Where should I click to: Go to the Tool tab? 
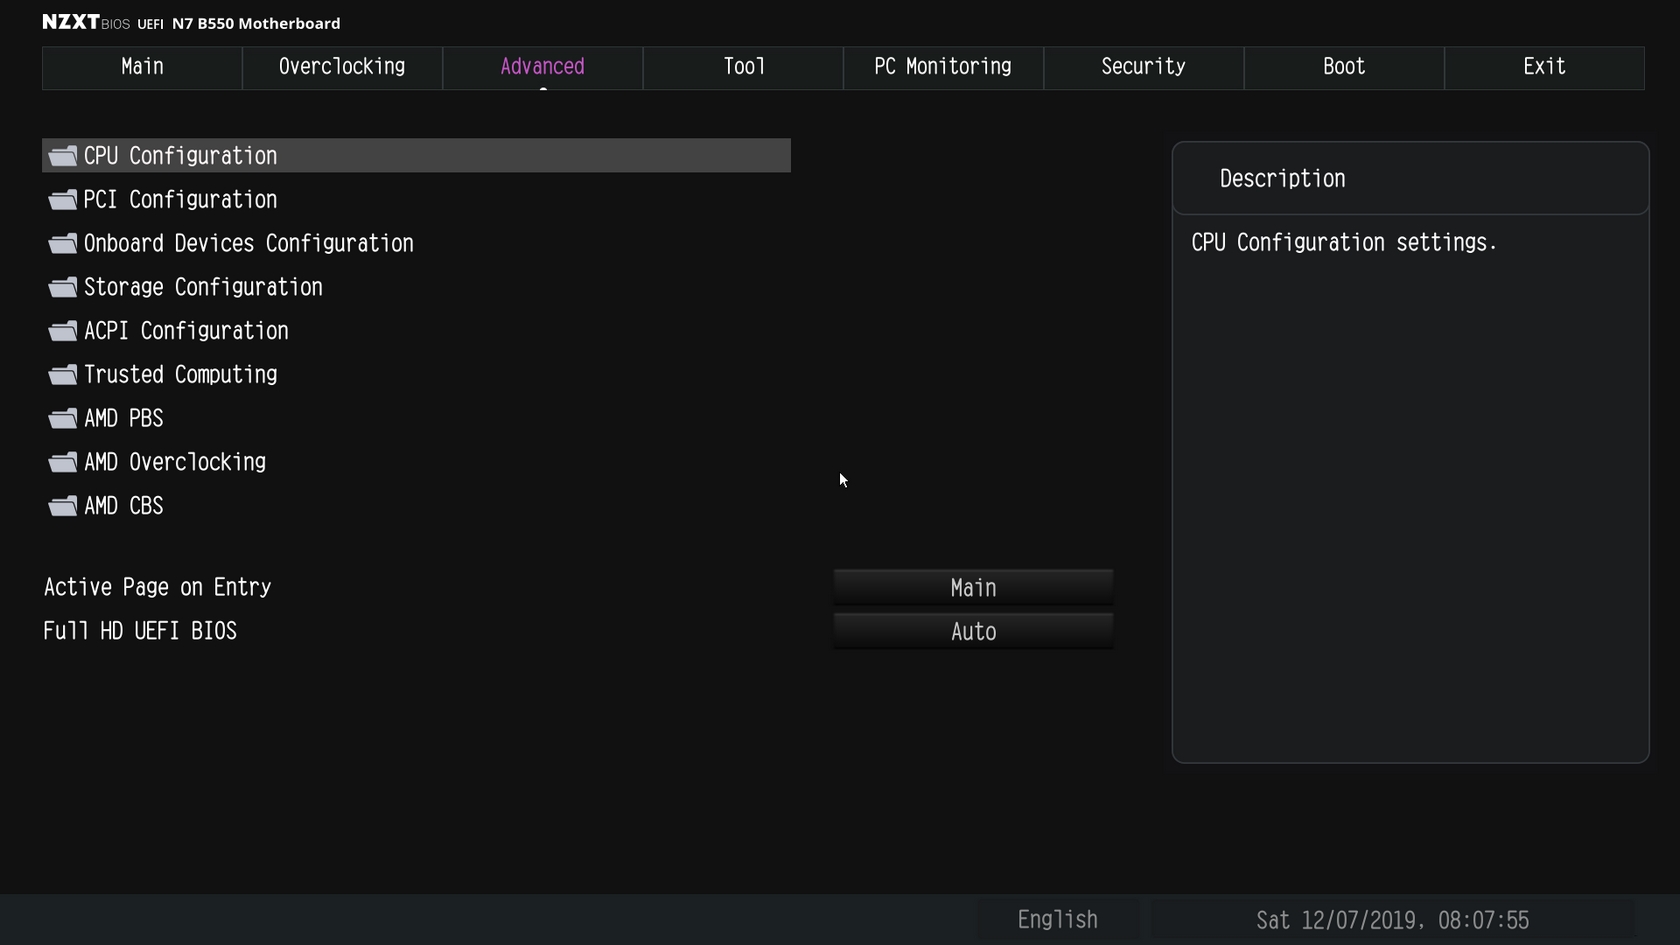pos(743,67)
